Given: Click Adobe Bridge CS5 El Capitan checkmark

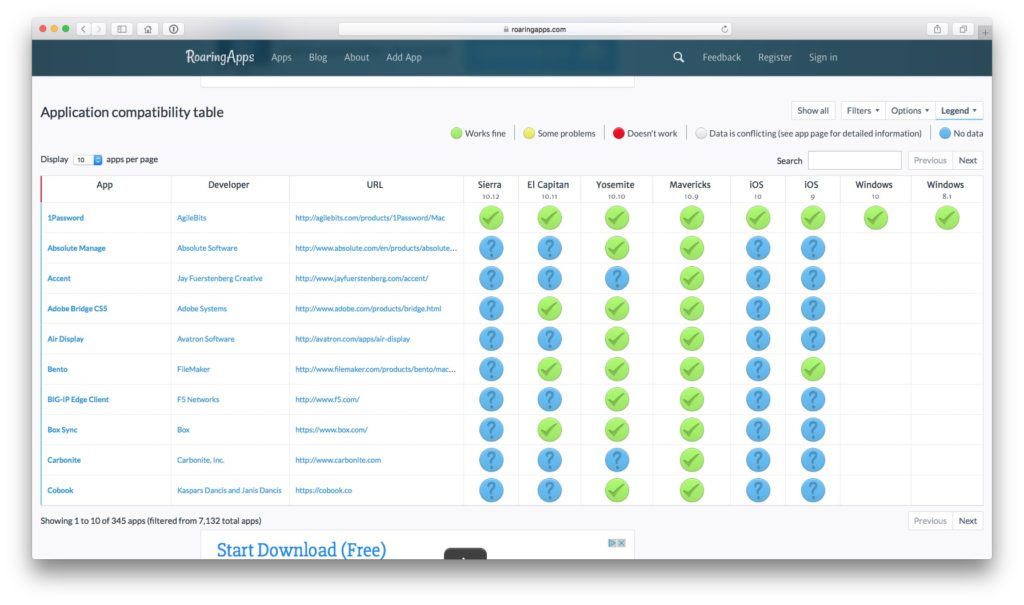Looking at the screenshot, I should click(549, 308).
